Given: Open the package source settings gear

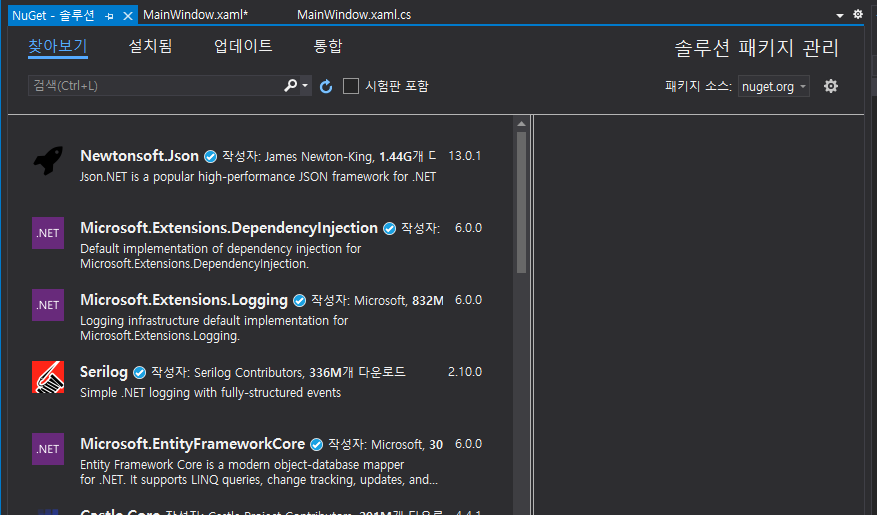Looking at the screenshot, I should coord(831,86).
